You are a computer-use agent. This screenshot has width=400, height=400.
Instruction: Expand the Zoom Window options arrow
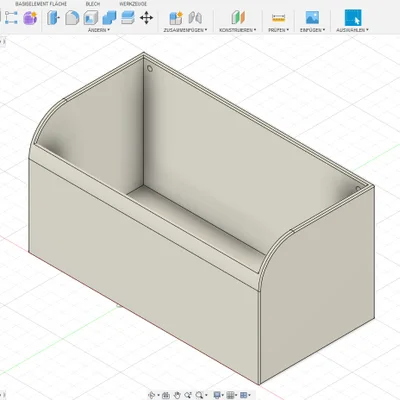(x=206, y=395)
